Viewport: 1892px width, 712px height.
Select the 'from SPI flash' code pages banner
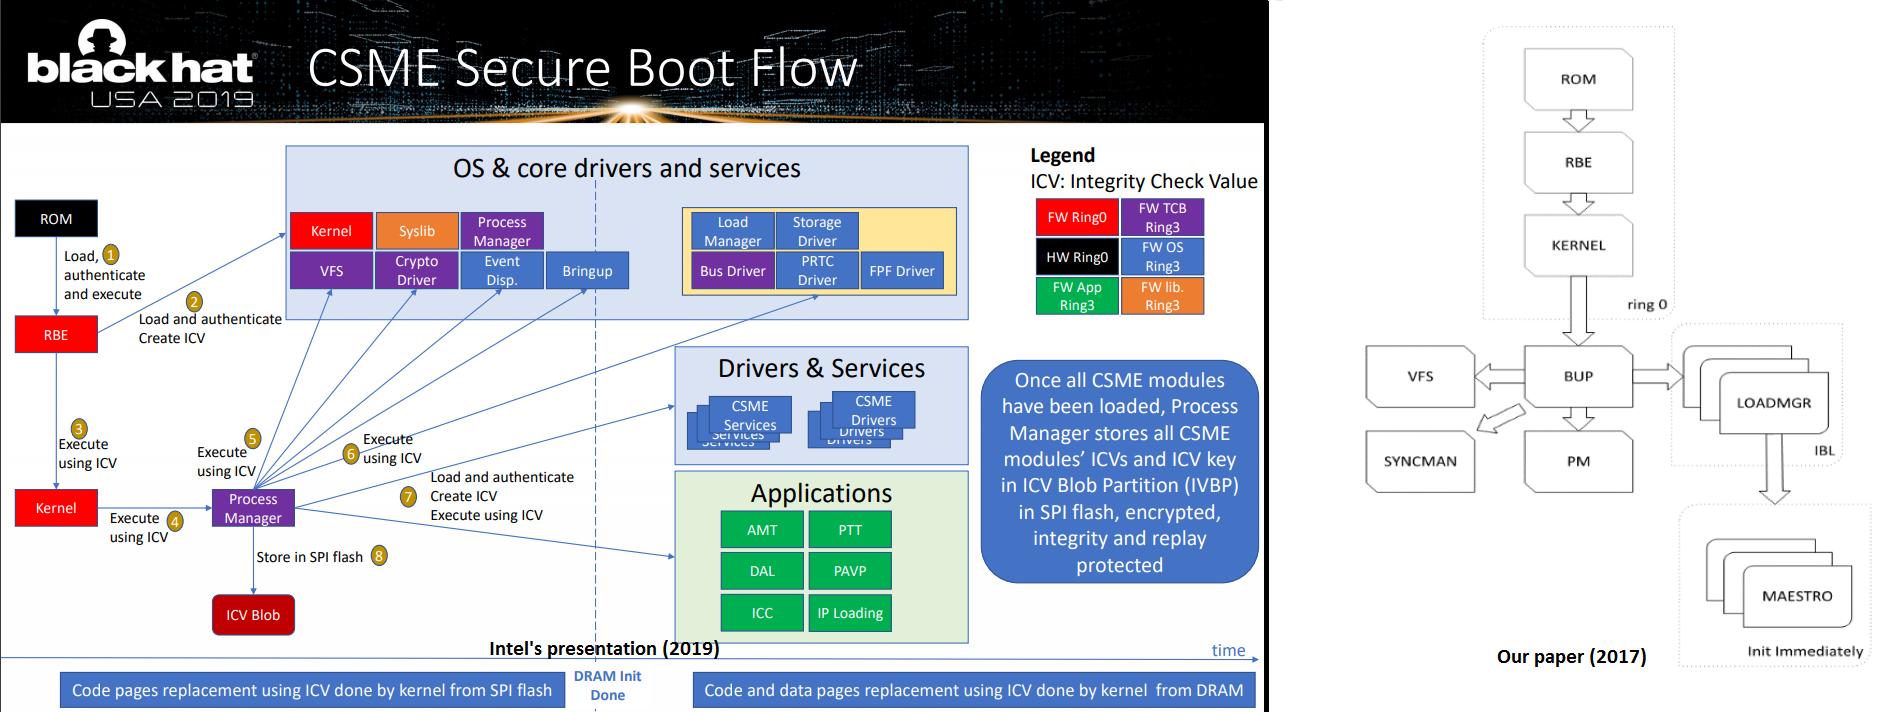click(312, 690)
